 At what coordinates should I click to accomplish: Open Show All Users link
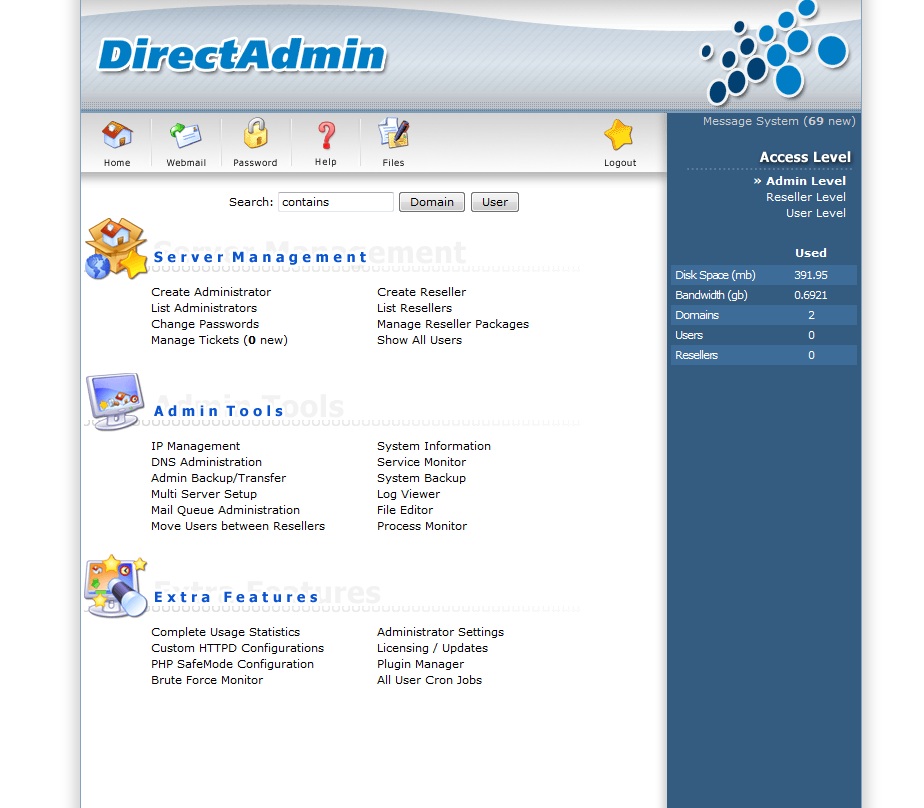[420, 340]
